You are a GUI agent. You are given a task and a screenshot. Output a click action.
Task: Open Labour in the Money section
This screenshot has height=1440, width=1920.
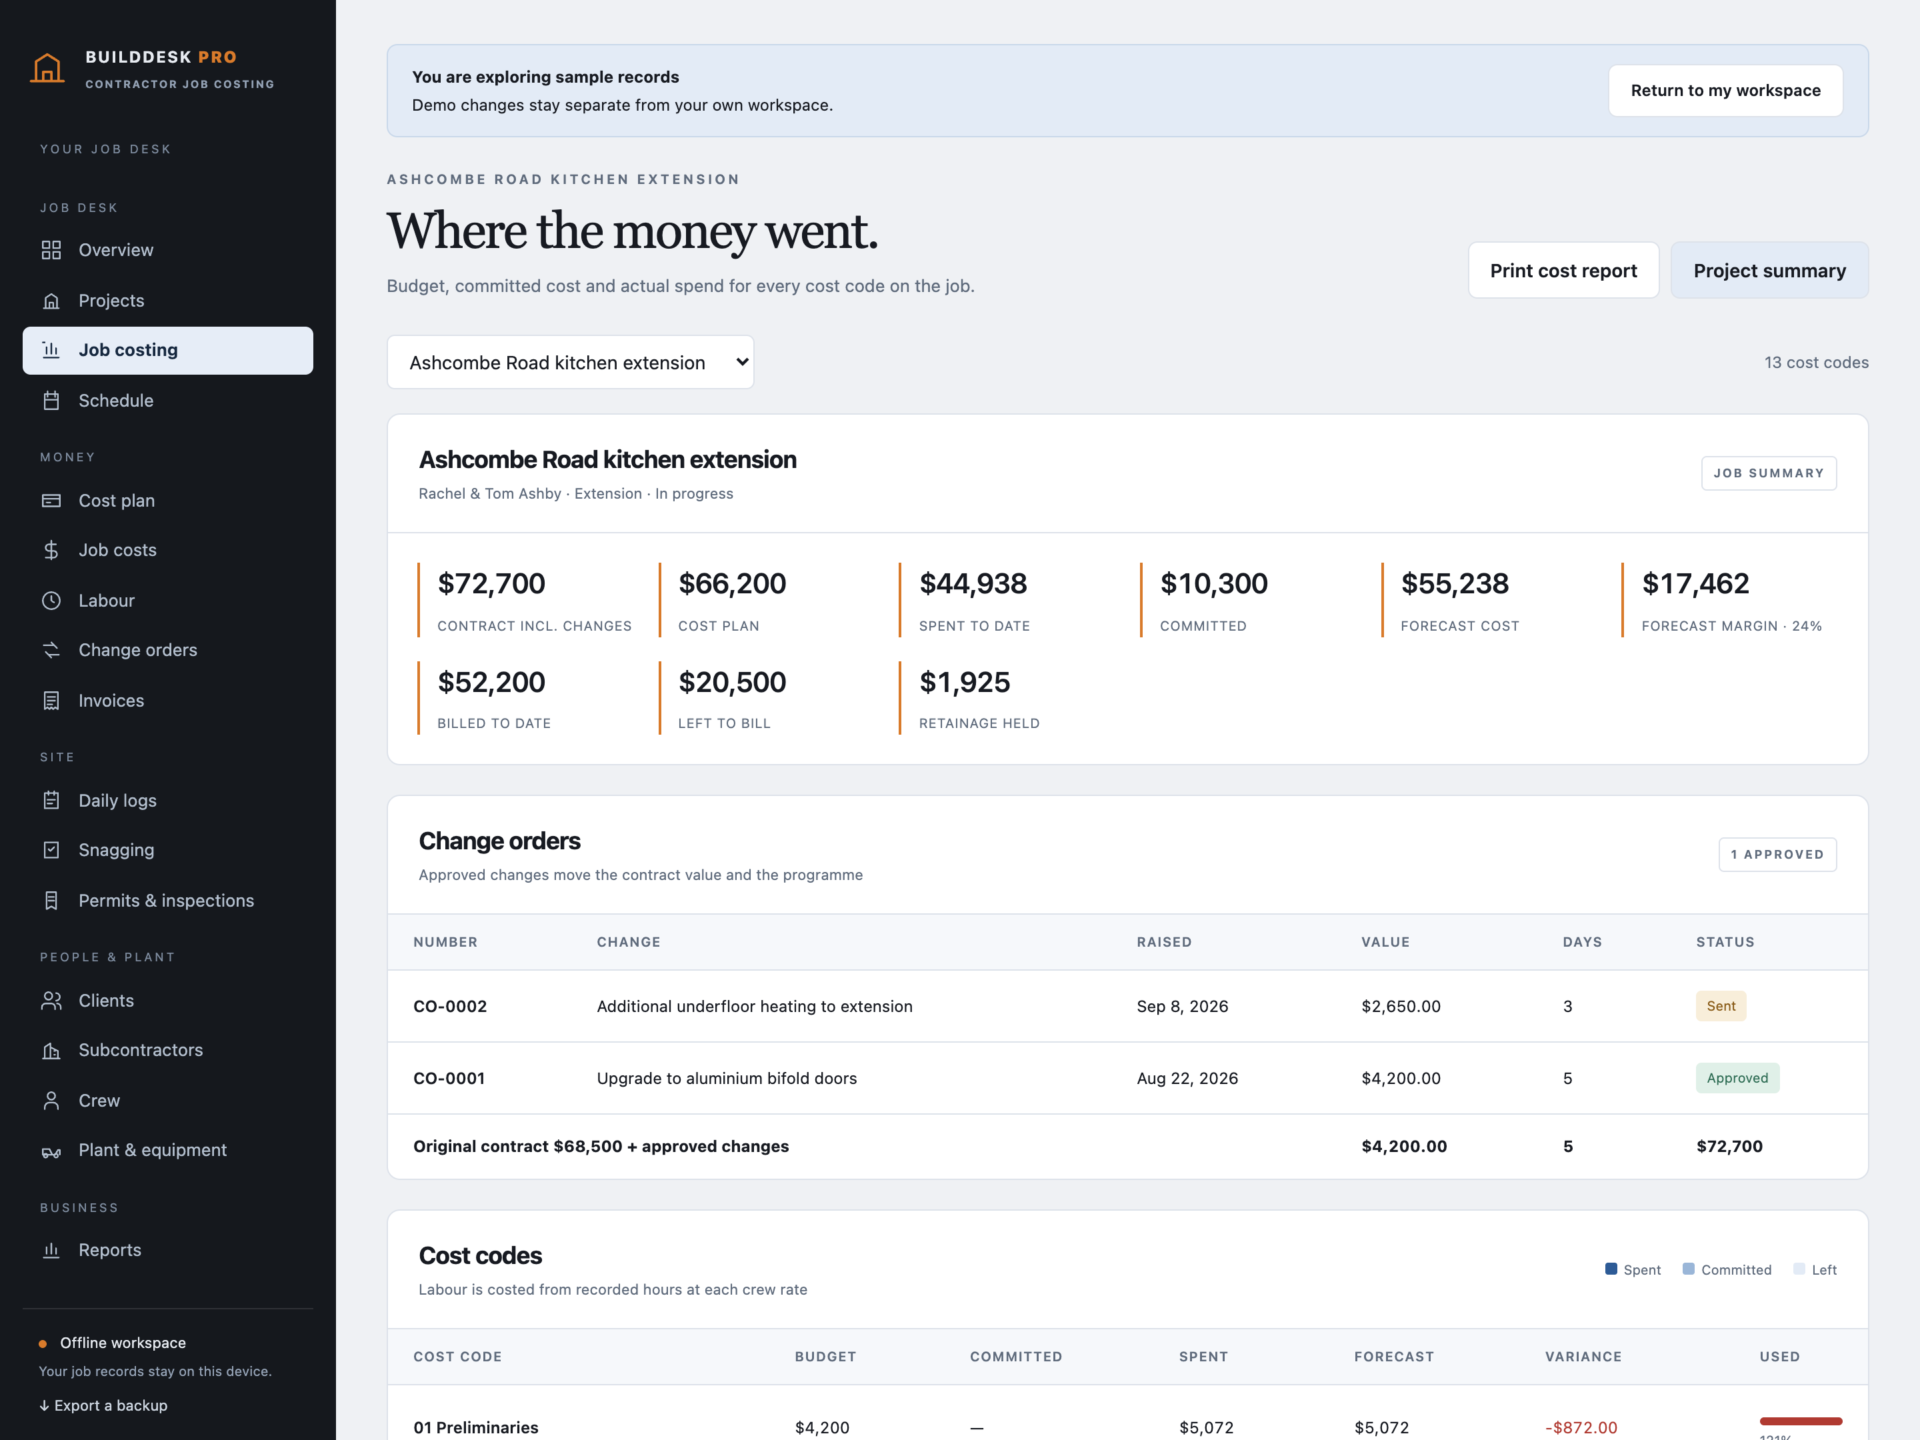[168, 601]
